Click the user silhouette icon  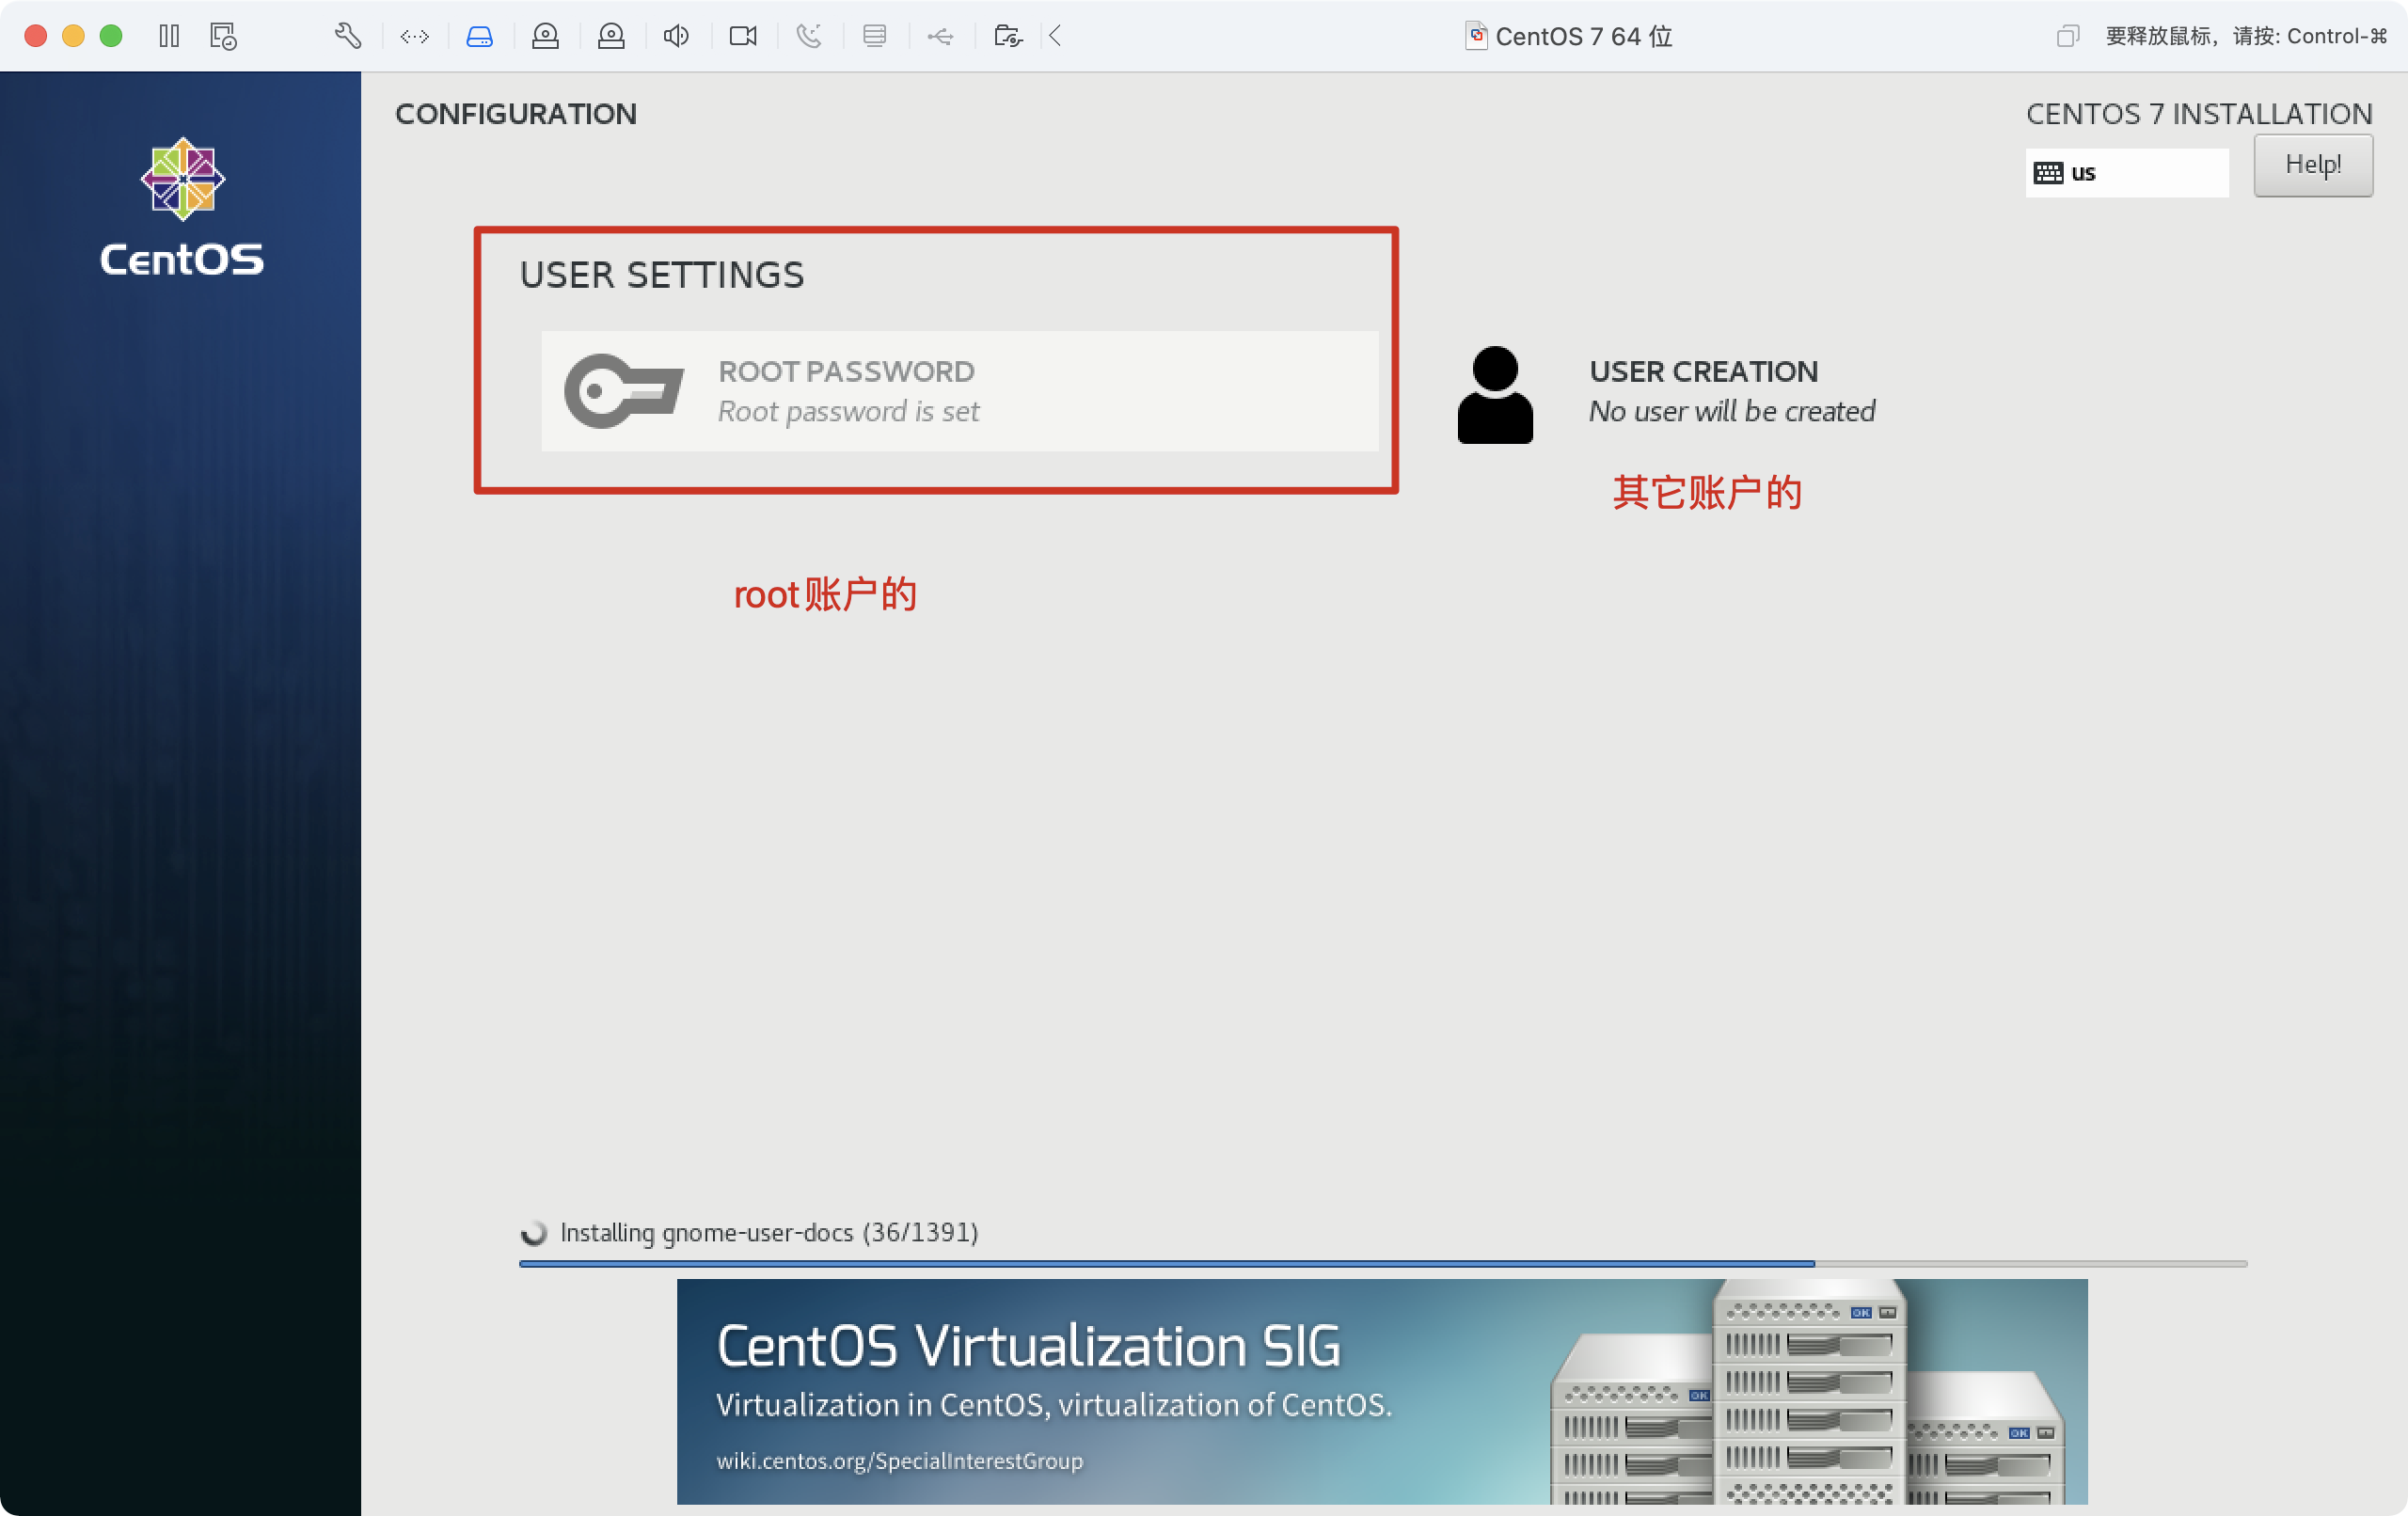coord(1495,395)
